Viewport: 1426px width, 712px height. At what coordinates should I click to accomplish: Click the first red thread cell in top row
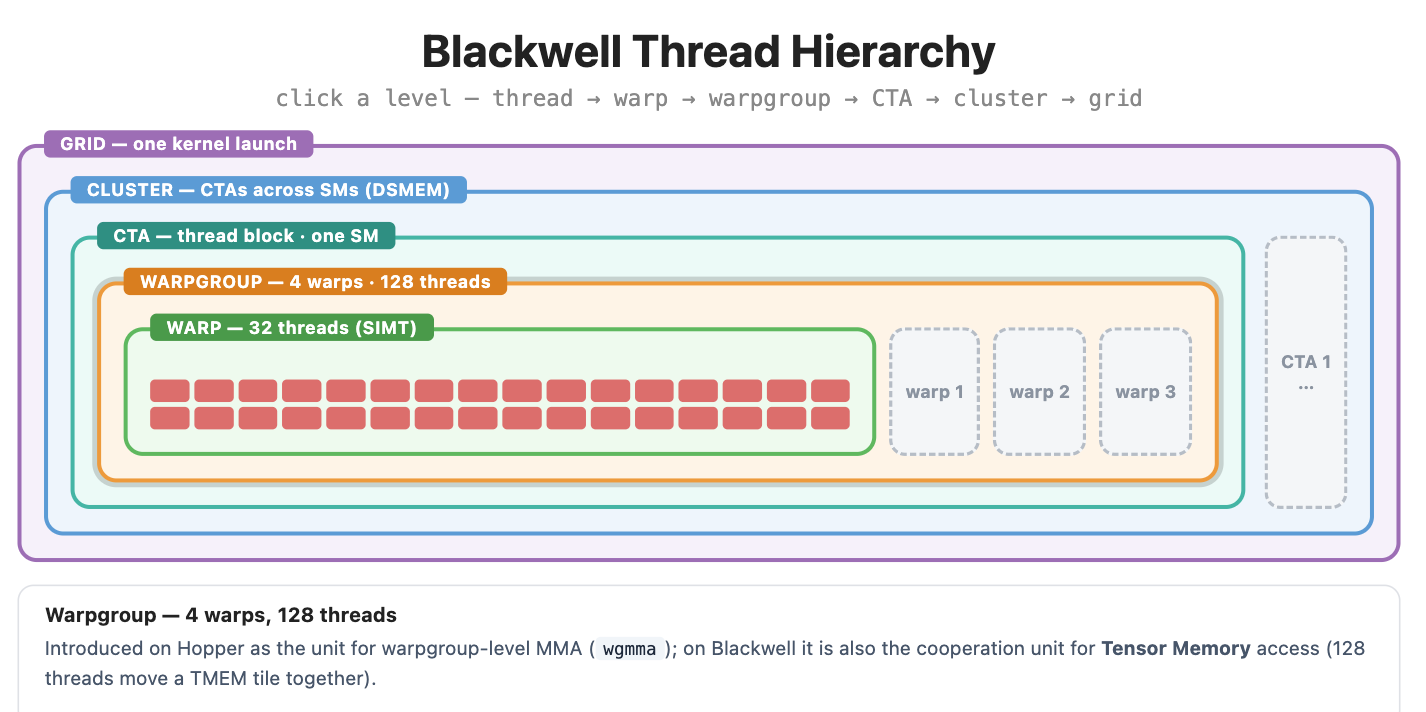click(170, 391)
